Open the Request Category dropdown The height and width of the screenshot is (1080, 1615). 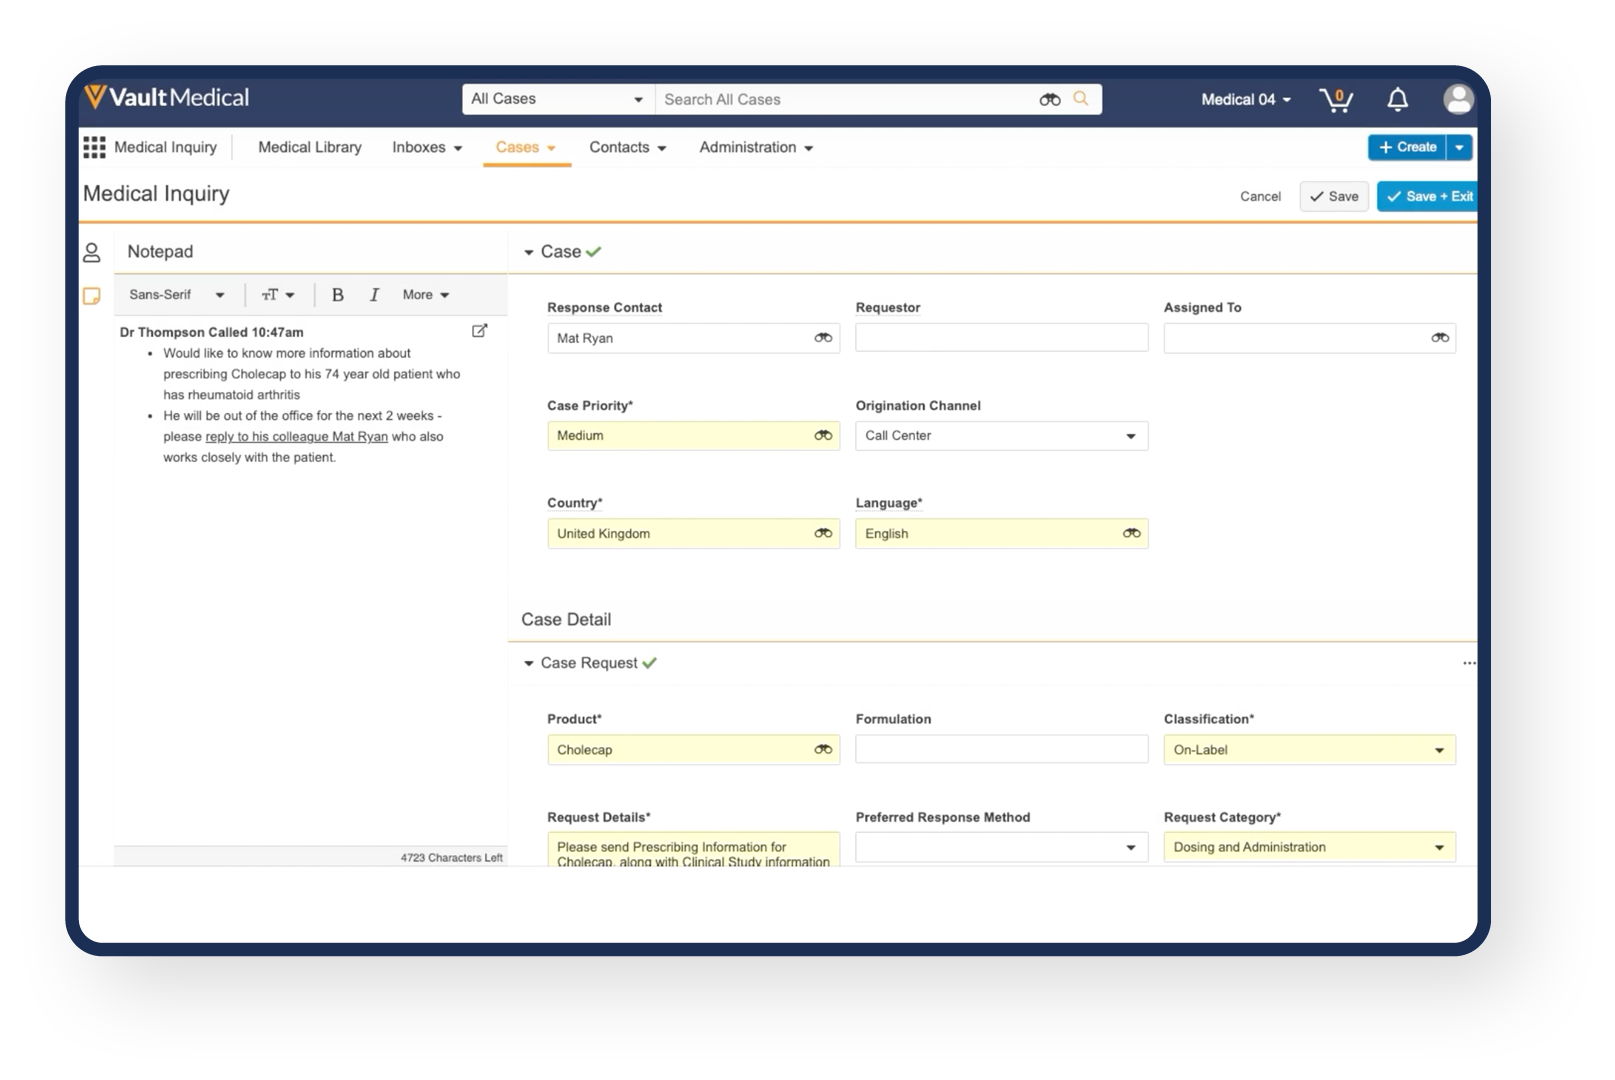pos(1309,847)
